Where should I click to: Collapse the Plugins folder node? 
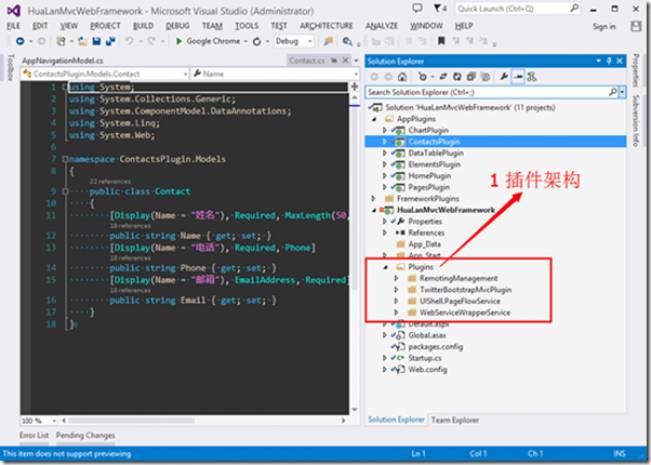385,267
